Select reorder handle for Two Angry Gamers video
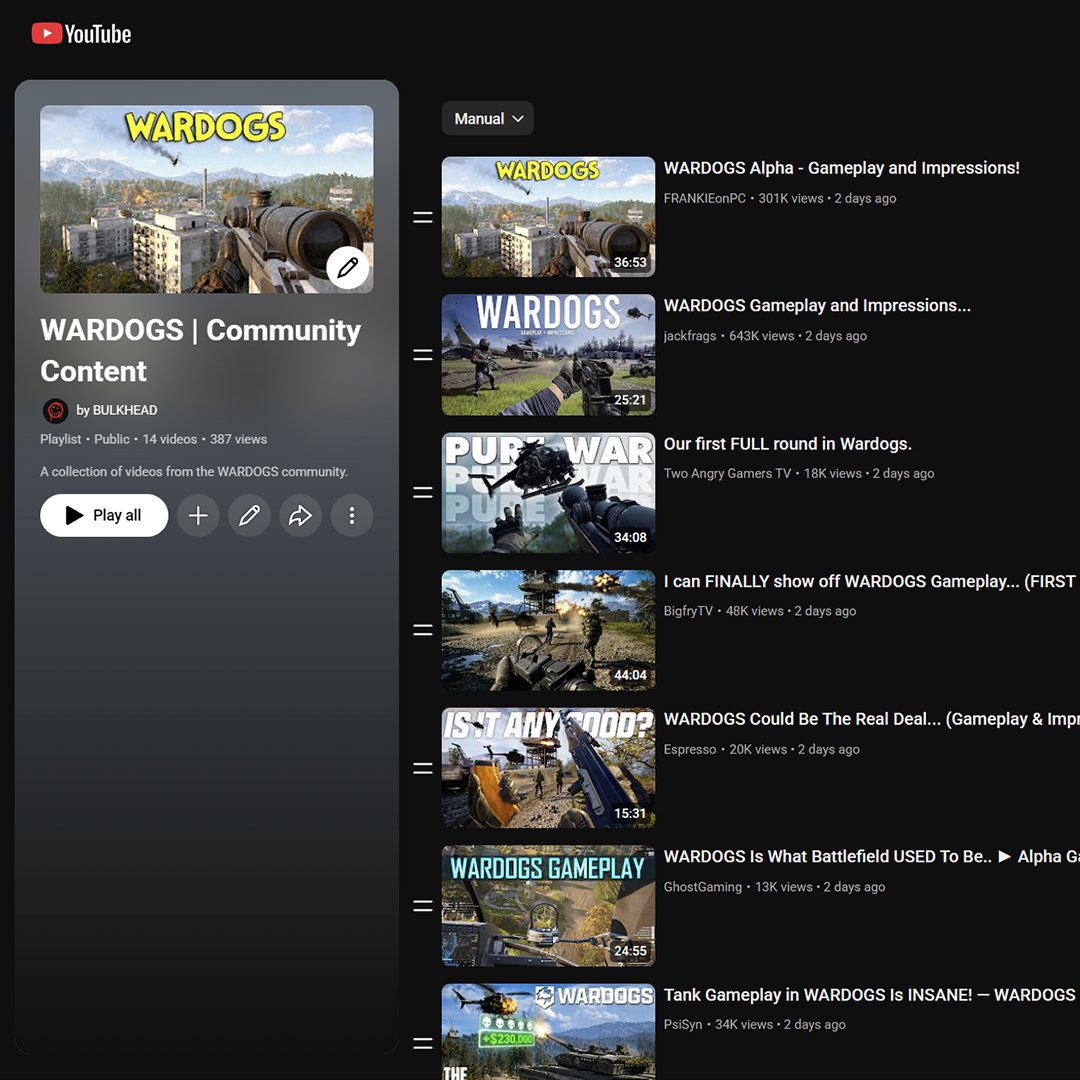The width and height of the screenshot is (1080, 1080). 423,492
